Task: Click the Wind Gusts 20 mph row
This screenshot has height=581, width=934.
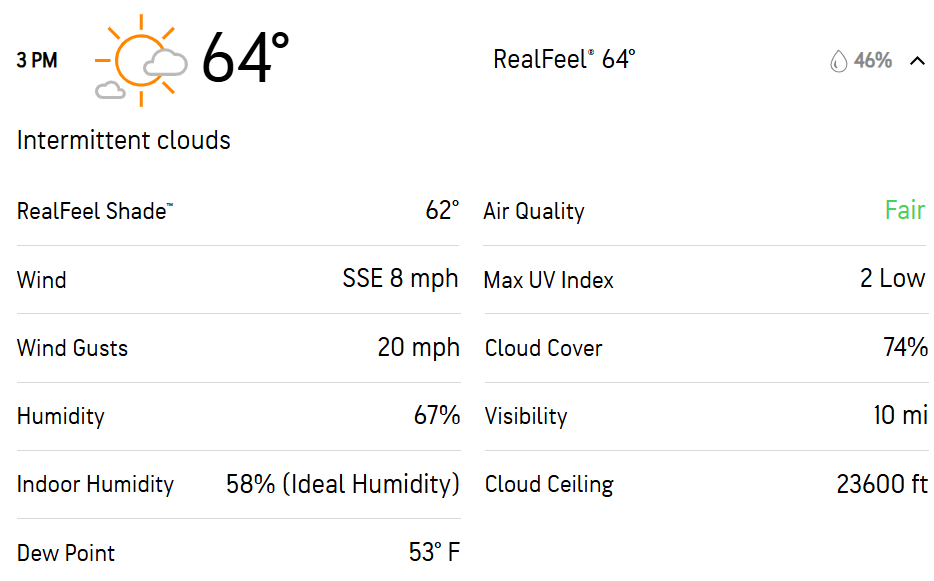Action: (238, 348)
